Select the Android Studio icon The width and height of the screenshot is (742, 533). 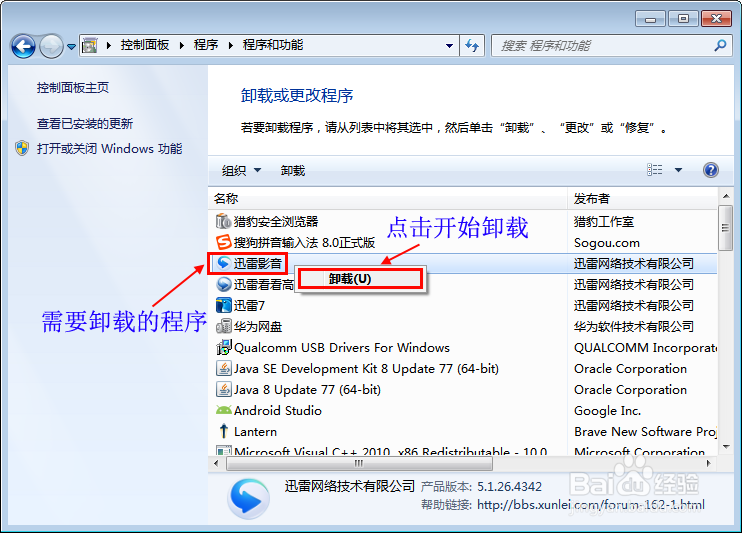click(223, 410)
